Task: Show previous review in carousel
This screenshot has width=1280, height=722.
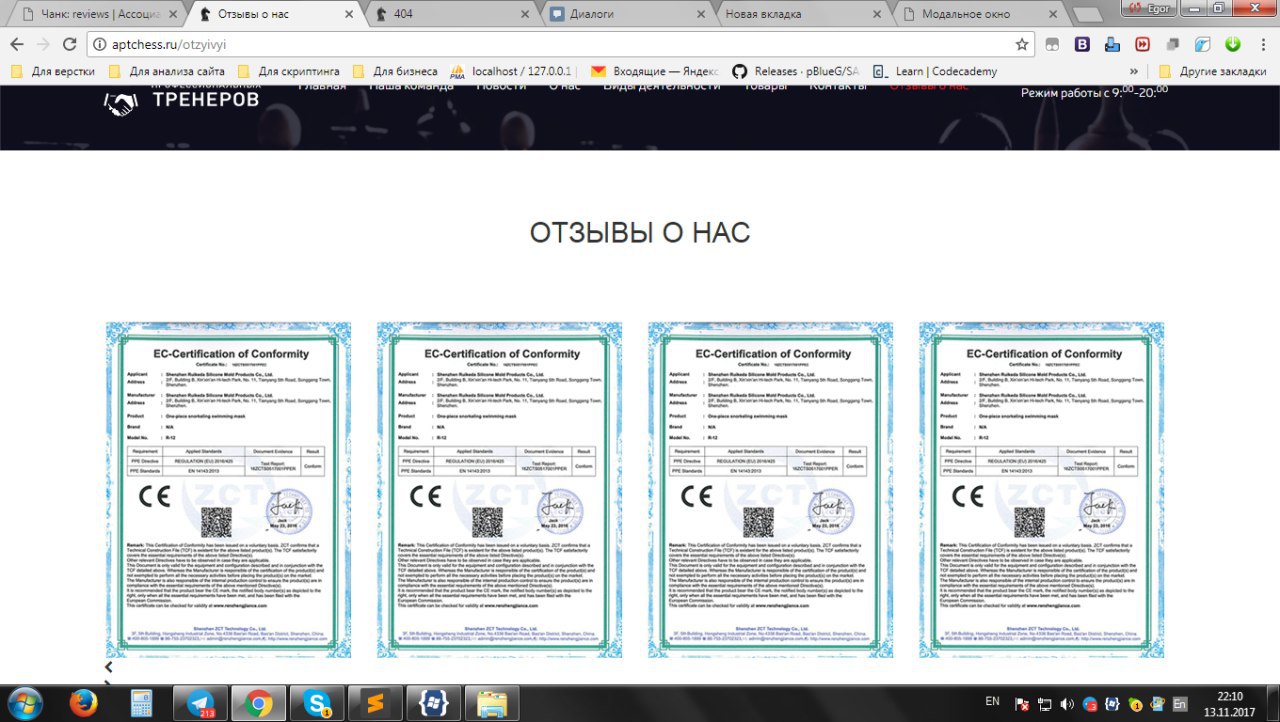Action: (109, 667)
